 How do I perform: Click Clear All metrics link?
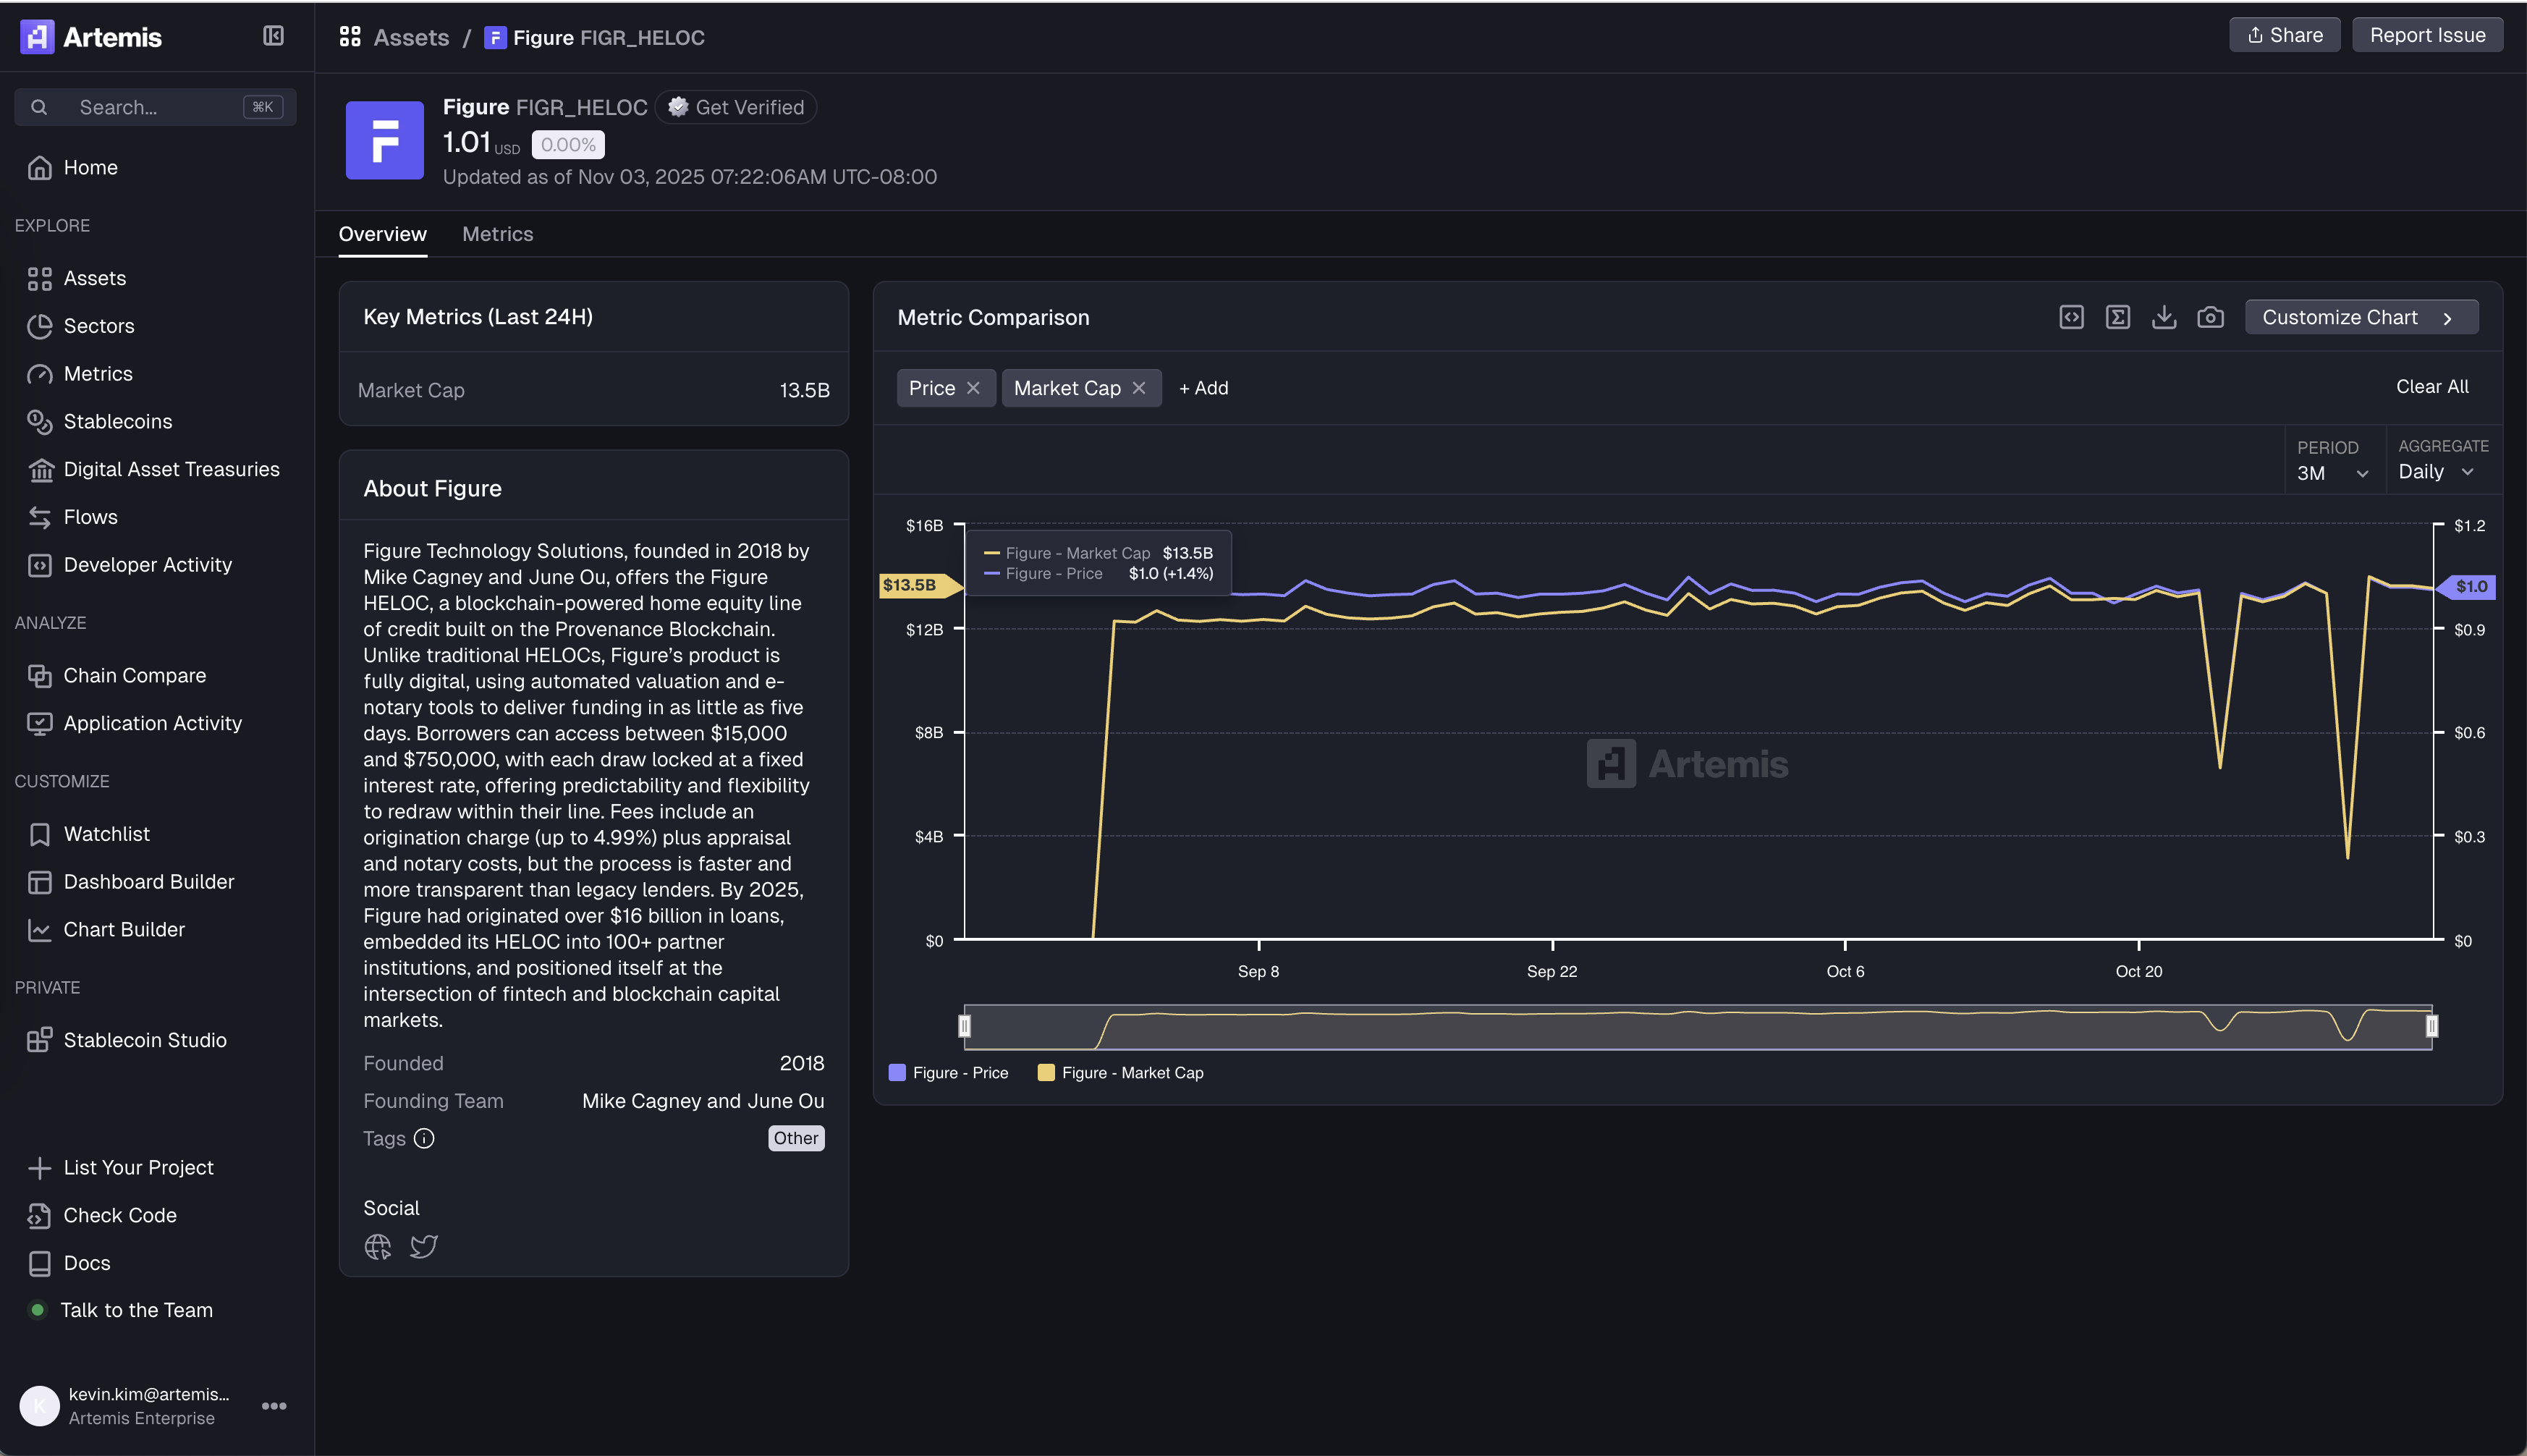pyautogui.click(x=2431, y=386)
